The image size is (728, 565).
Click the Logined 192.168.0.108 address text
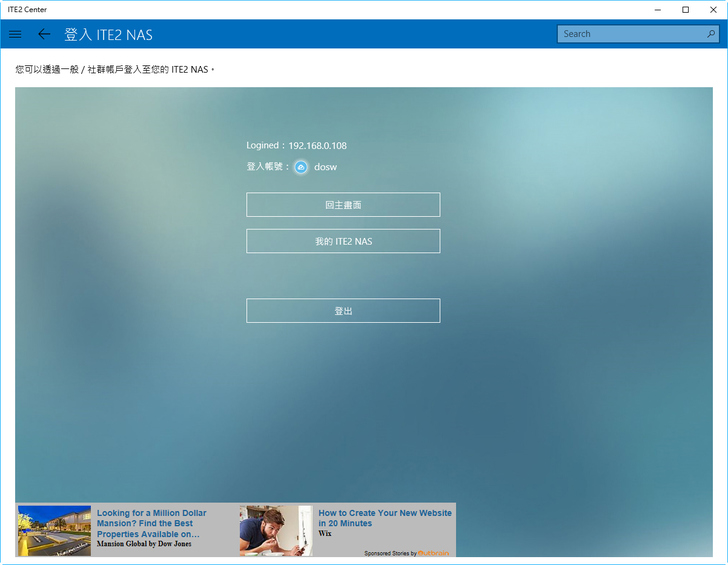(x=297, y=146)
